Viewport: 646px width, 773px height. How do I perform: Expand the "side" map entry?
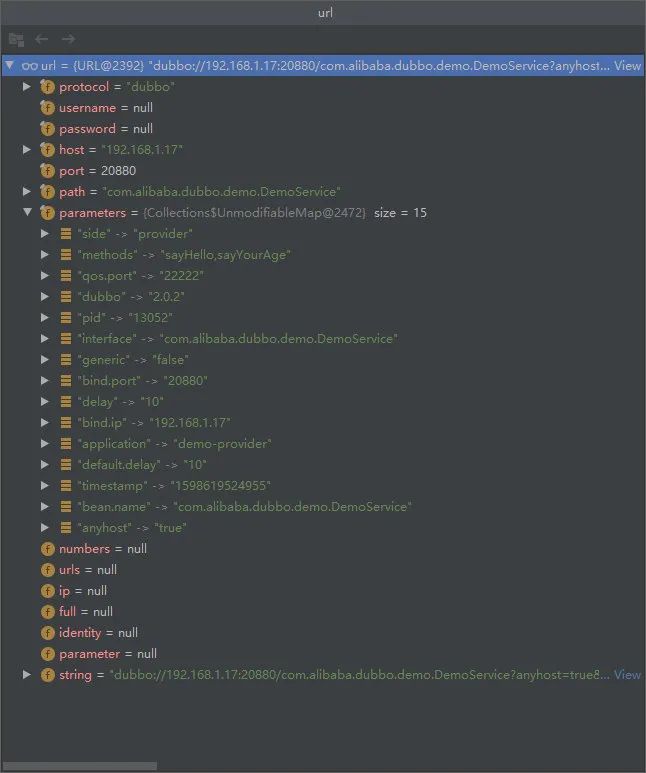(x=45, y=234)
